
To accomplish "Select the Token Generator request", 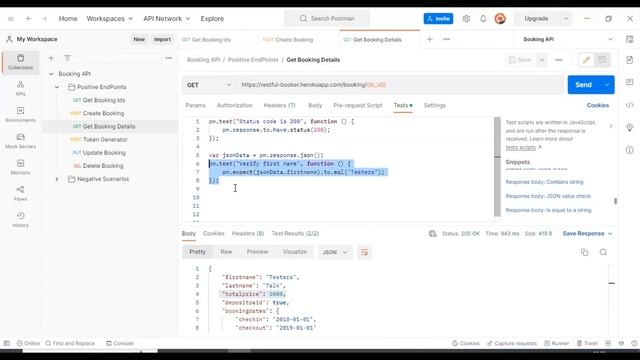I will click(x=105, y=140).
